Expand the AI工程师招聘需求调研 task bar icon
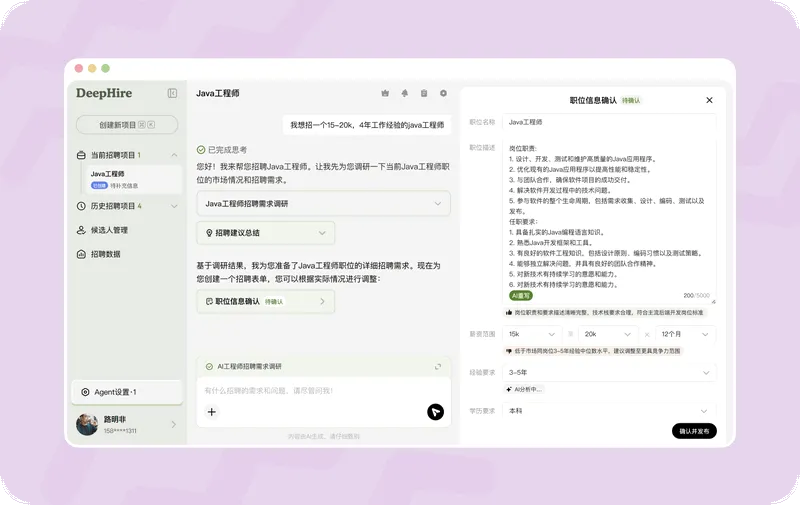 click(438, 367)
